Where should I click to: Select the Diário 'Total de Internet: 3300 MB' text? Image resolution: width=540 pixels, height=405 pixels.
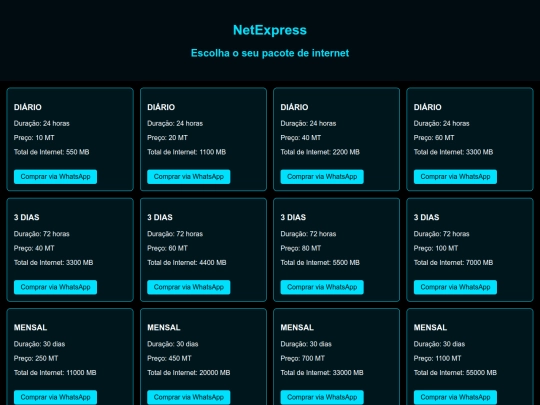click(x=453, y=152)
